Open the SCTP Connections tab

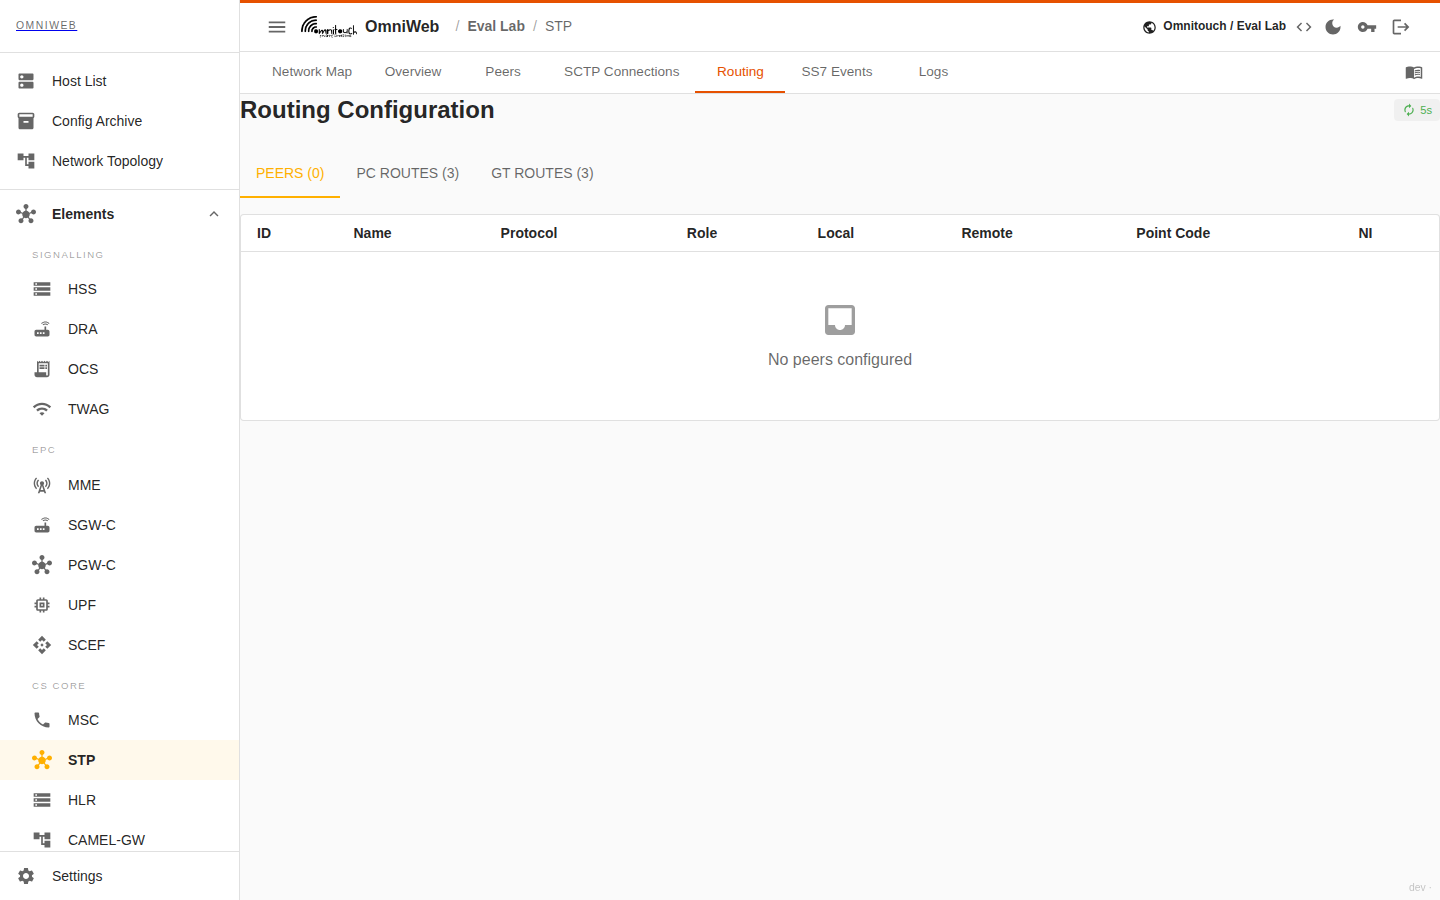point(621,72)
